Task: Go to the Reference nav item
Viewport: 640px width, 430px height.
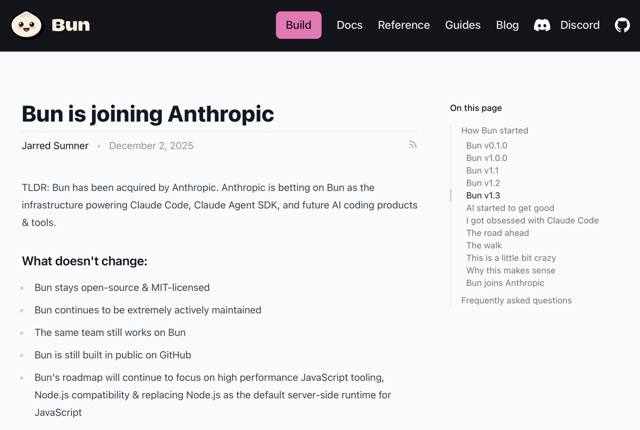Action: coord(403,25)
